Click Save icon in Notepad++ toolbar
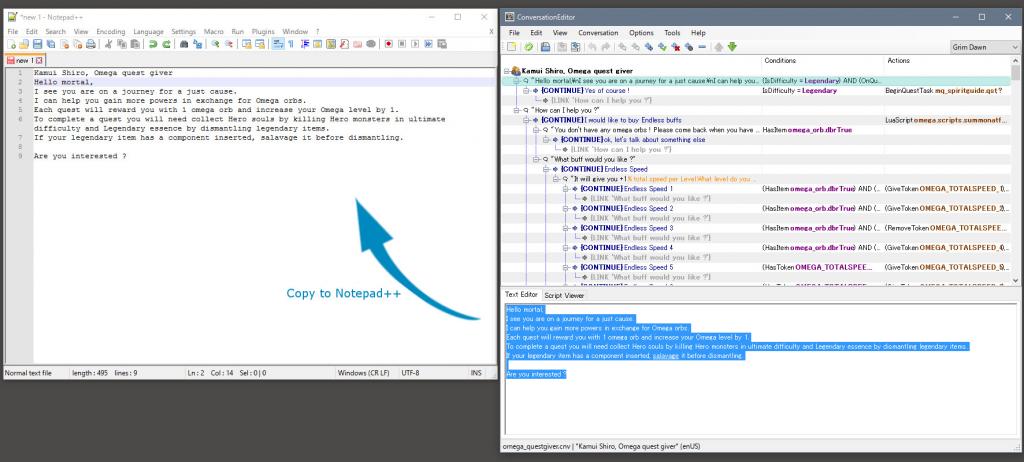 tap(37, 44)
